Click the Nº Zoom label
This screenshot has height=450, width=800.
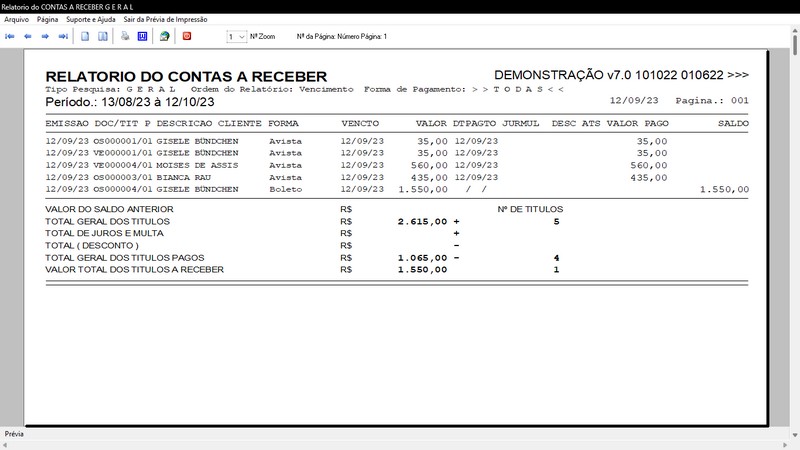pyautogui.click(x=262, y=37)
